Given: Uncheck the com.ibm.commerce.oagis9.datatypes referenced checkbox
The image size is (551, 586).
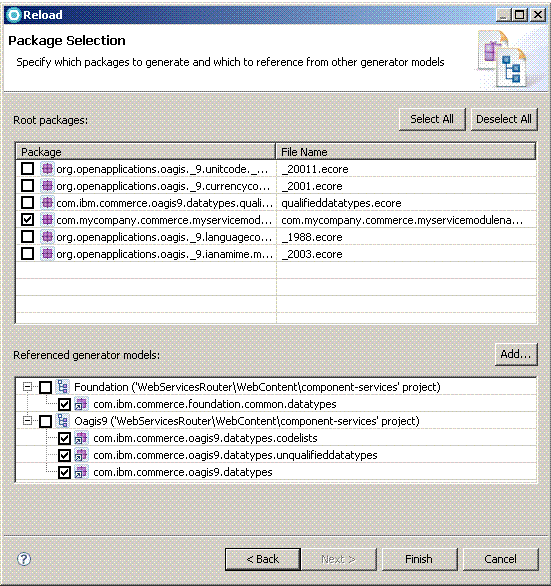Looking at the screenshot, I should (64, 472).
